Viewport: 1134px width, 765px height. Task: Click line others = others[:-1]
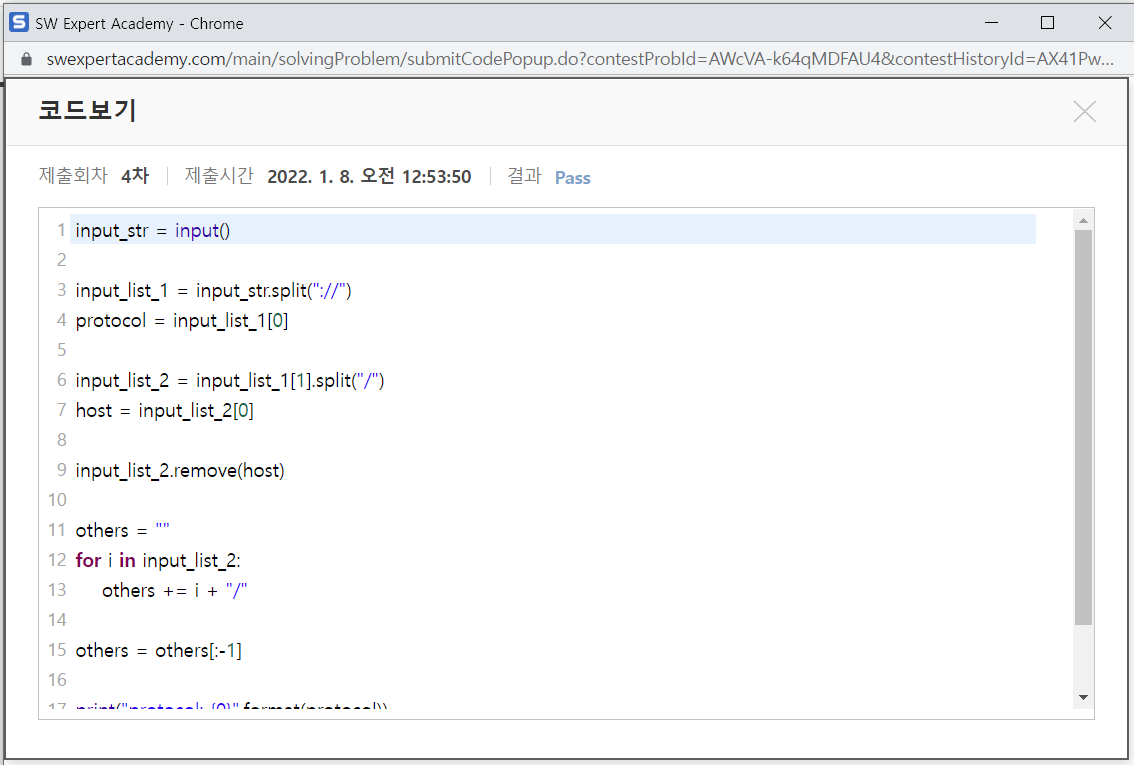pos(158,651)
